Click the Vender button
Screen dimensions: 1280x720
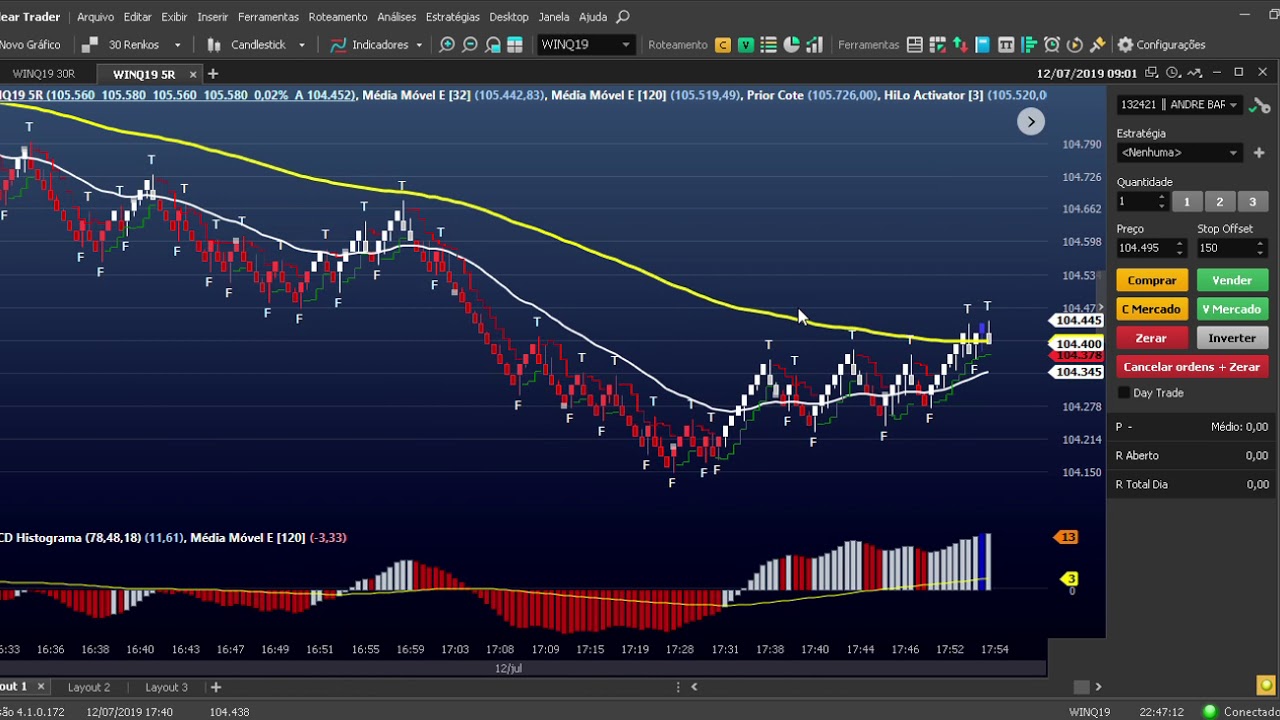tap(1232, 281)
